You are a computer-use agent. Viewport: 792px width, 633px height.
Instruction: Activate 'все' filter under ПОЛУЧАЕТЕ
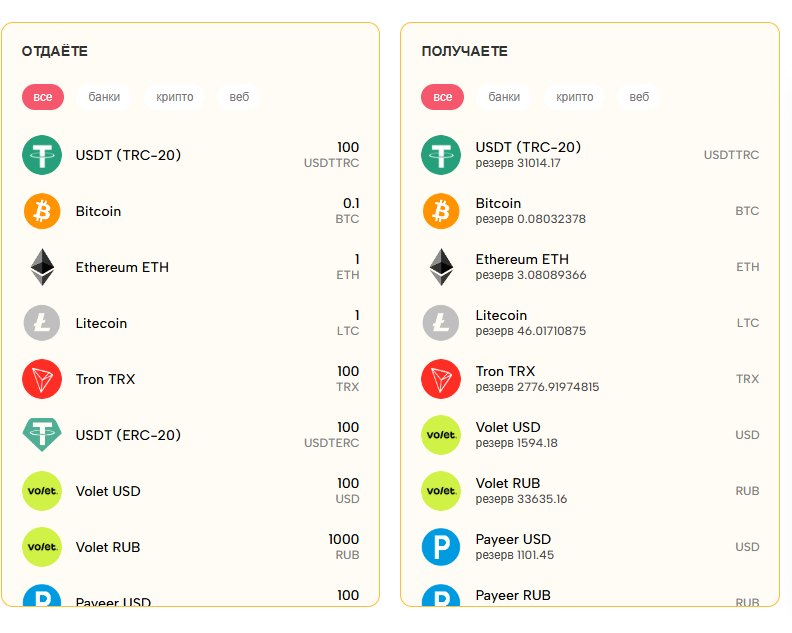point(442,97)
